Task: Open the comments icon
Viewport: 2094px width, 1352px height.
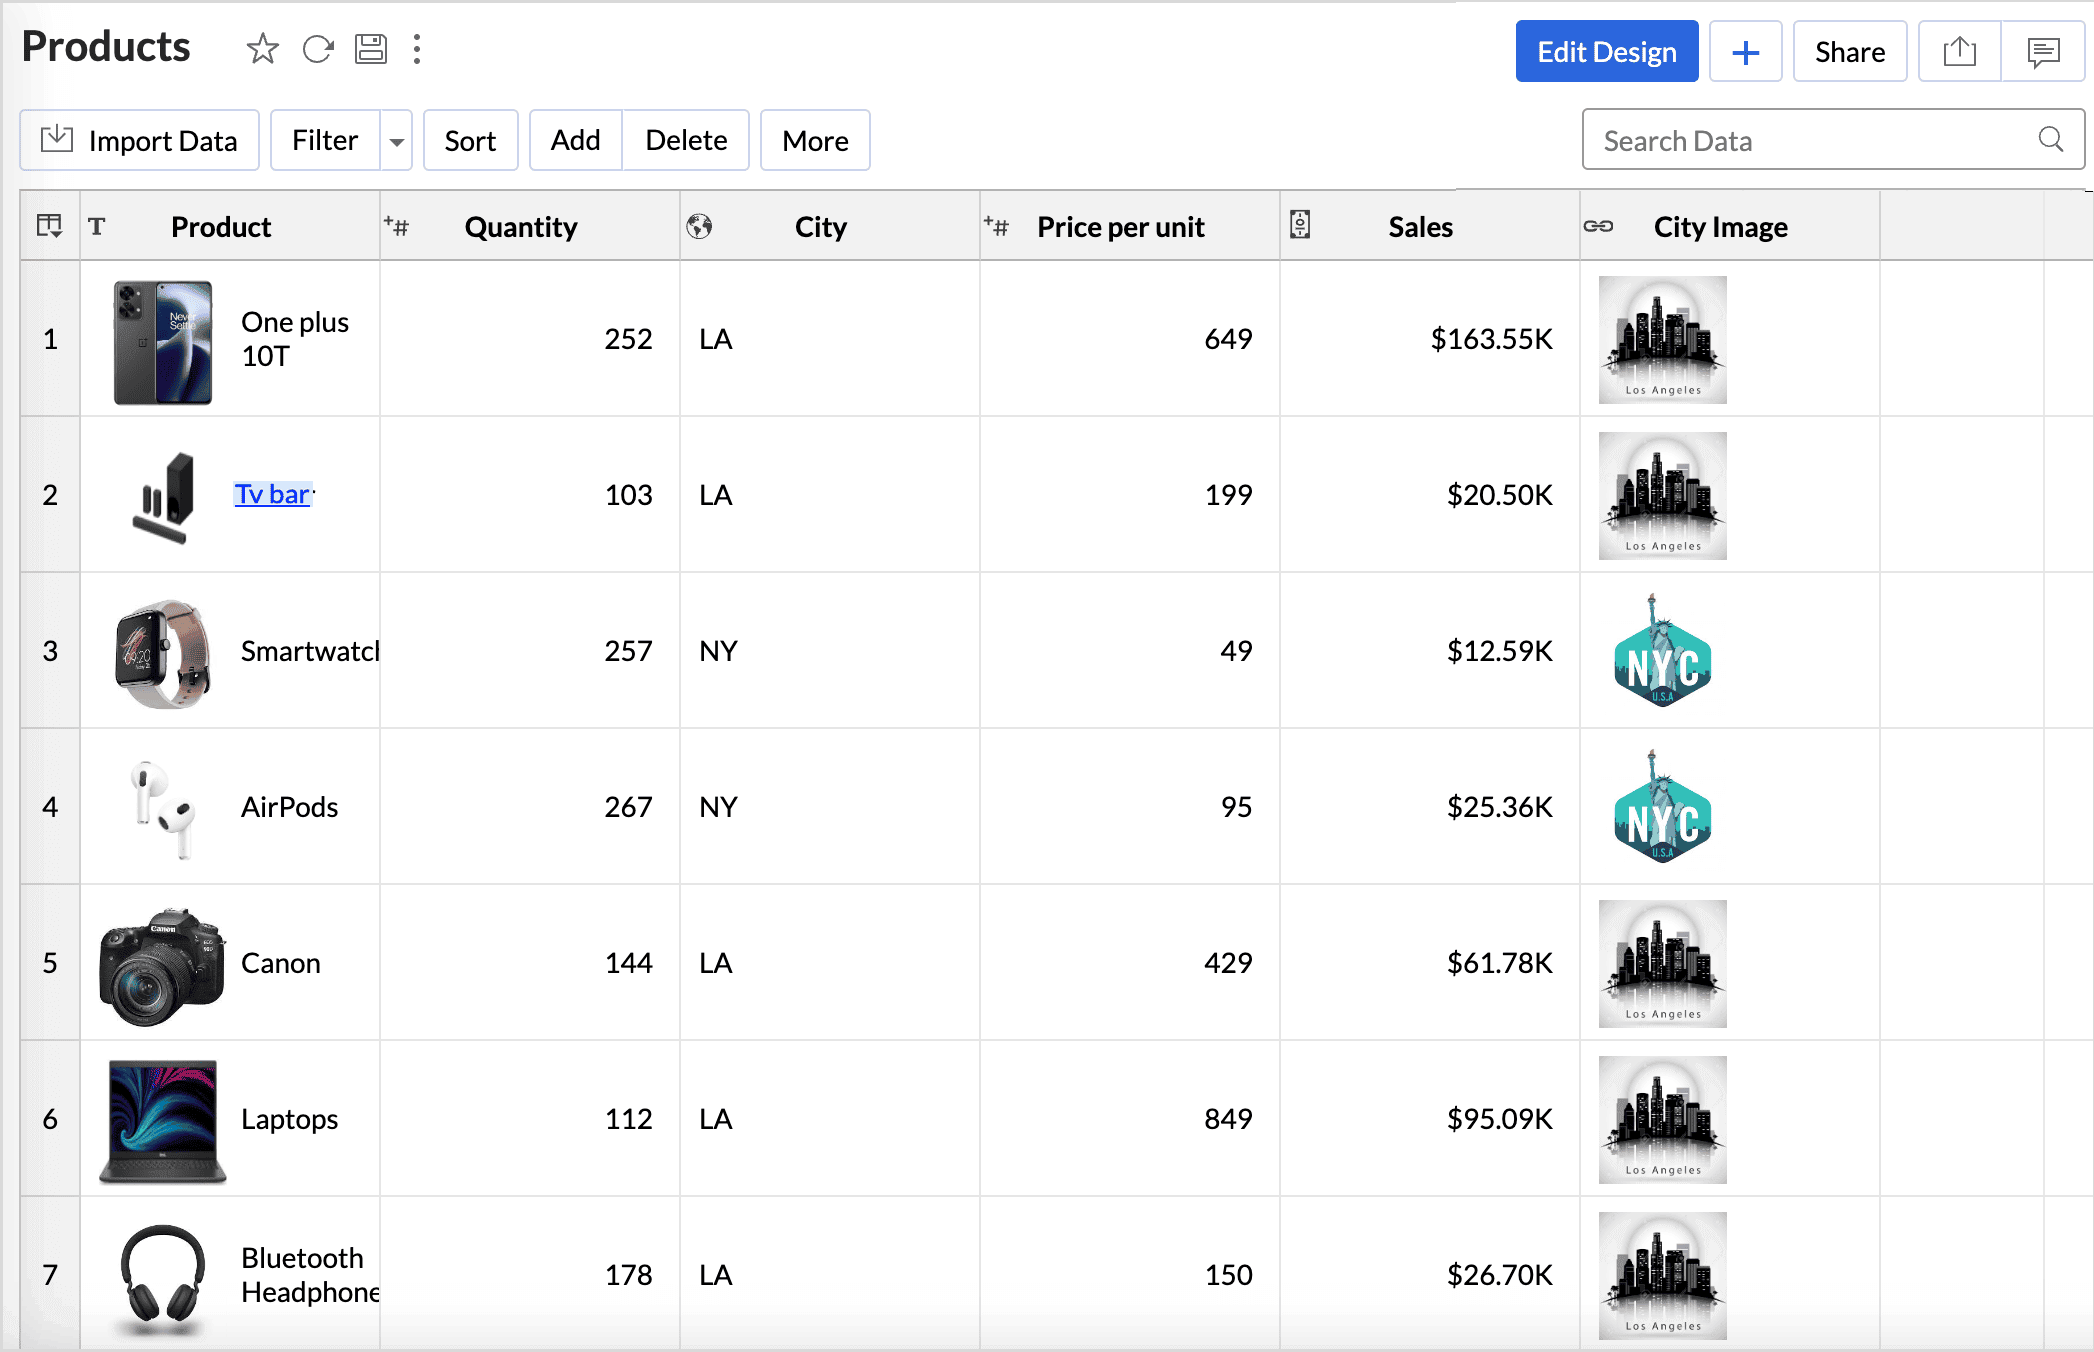Action: click(x=2043, y=52)
